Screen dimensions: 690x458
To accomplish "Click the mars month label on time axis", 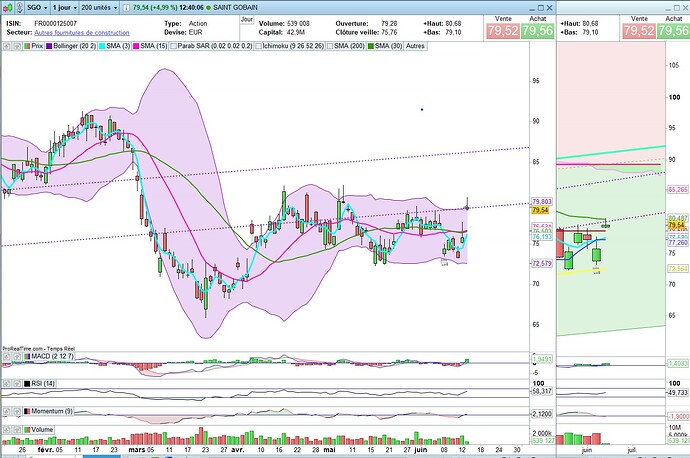I will [x=136, y=450].
